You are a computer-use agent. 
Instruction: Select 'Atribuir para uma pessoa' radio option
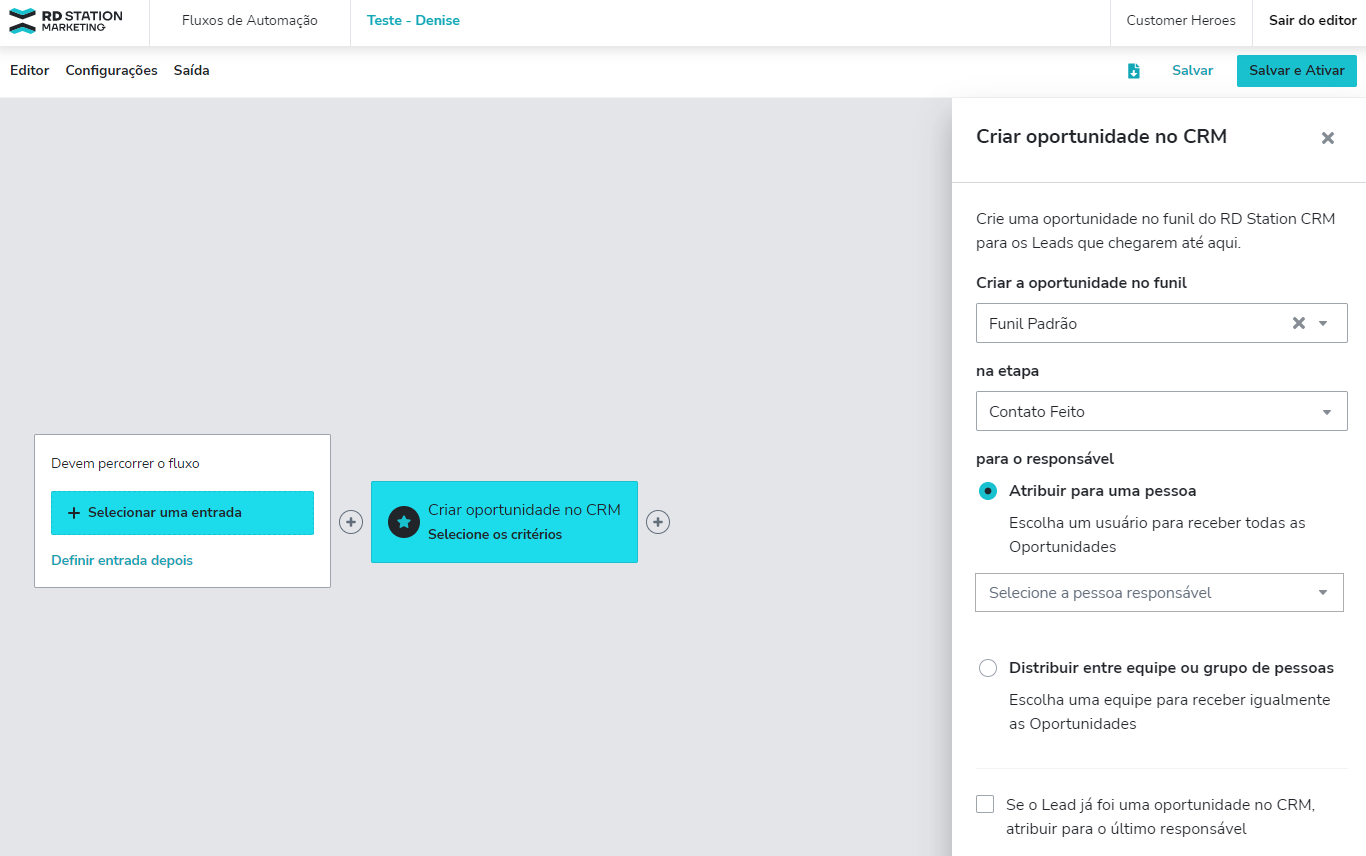pyautogui.click(x=988, y=491)
